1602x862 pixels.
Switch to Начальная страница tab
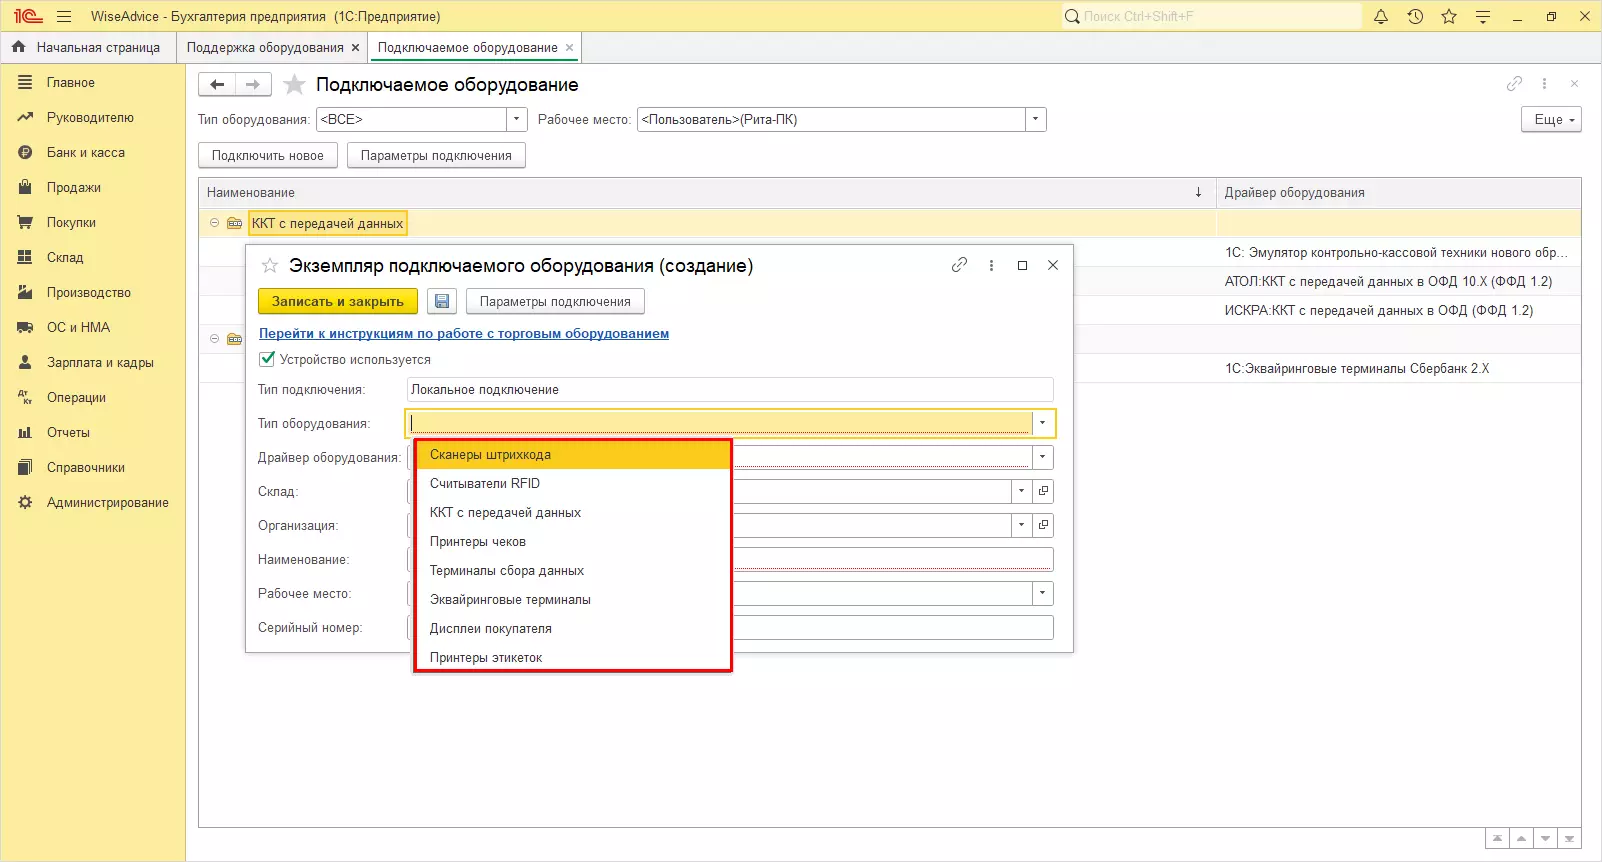(x=87, y=47)
